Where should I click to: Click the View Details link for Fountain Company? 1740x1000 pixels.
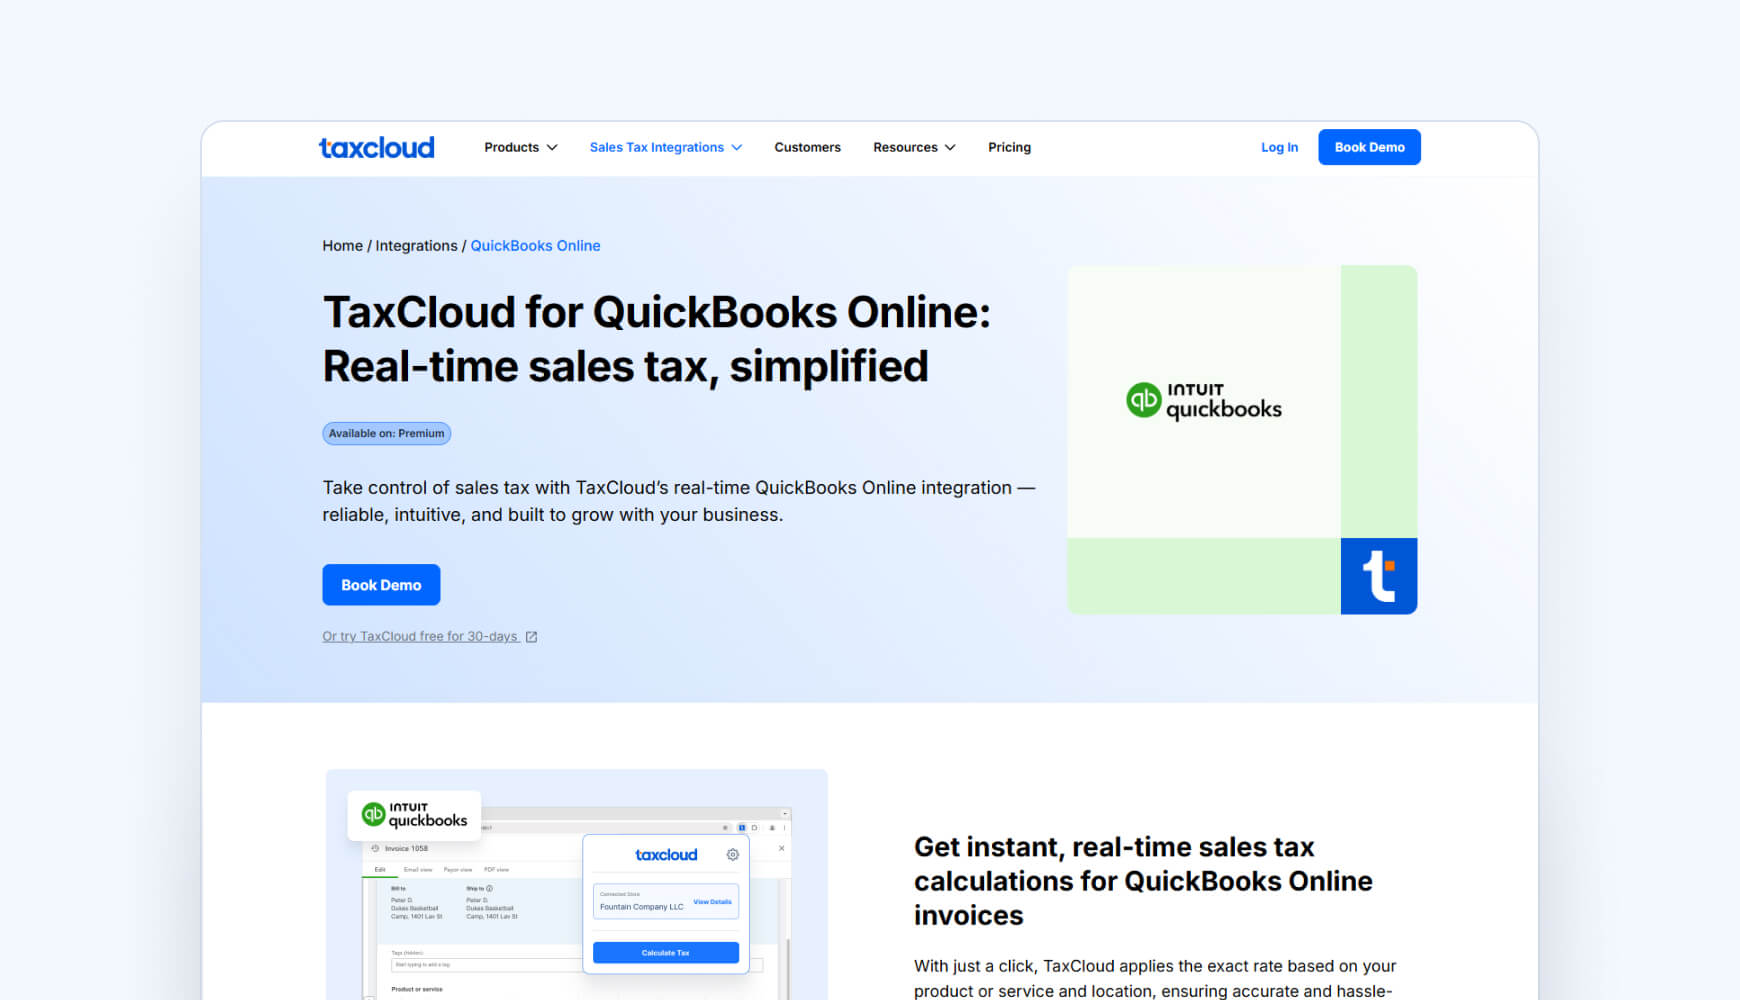(713, 902)
